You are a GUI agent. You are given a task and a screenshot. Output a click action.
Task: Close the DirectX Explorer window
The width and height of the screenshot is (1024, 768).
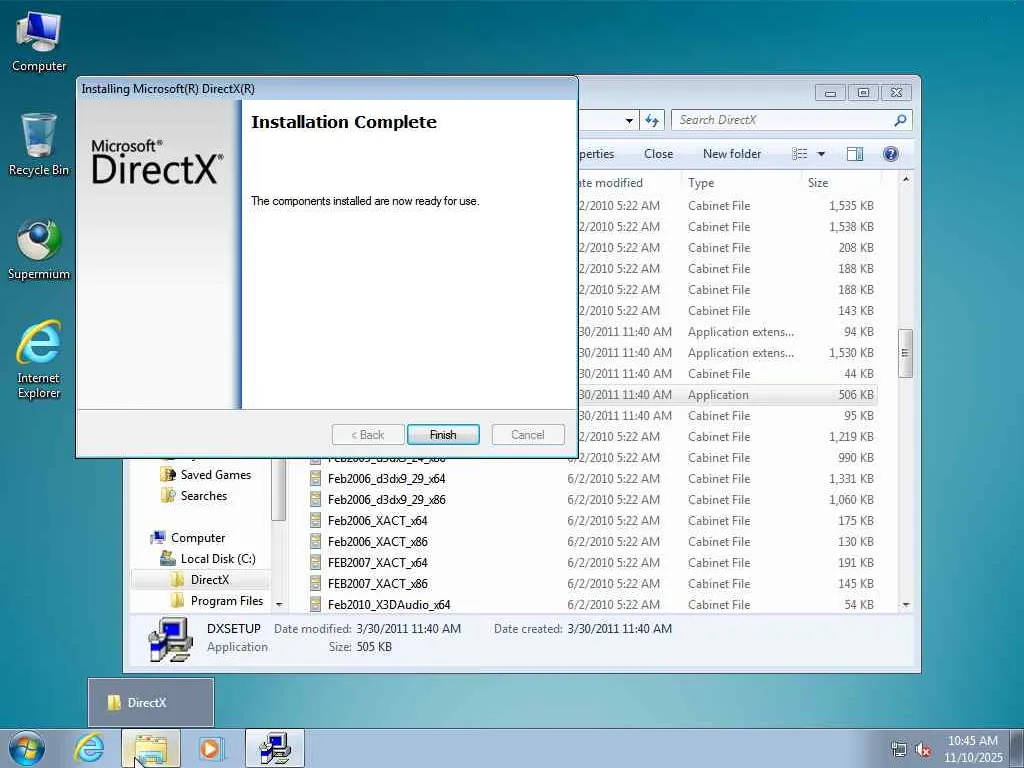pyautogui.click(x=897, y=93)
